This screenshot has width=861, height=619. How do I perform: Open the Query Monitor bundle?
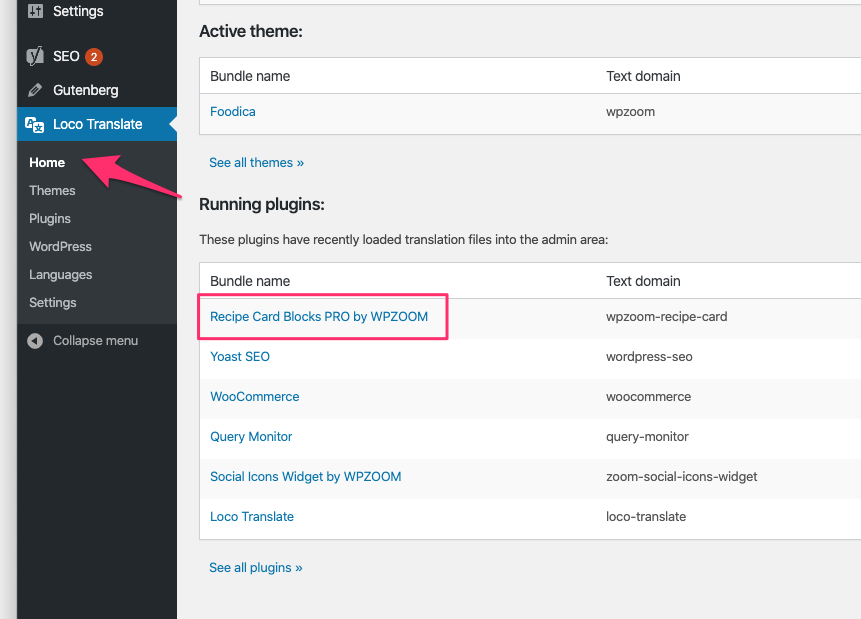pyautogui.click(x=251, y=437)
